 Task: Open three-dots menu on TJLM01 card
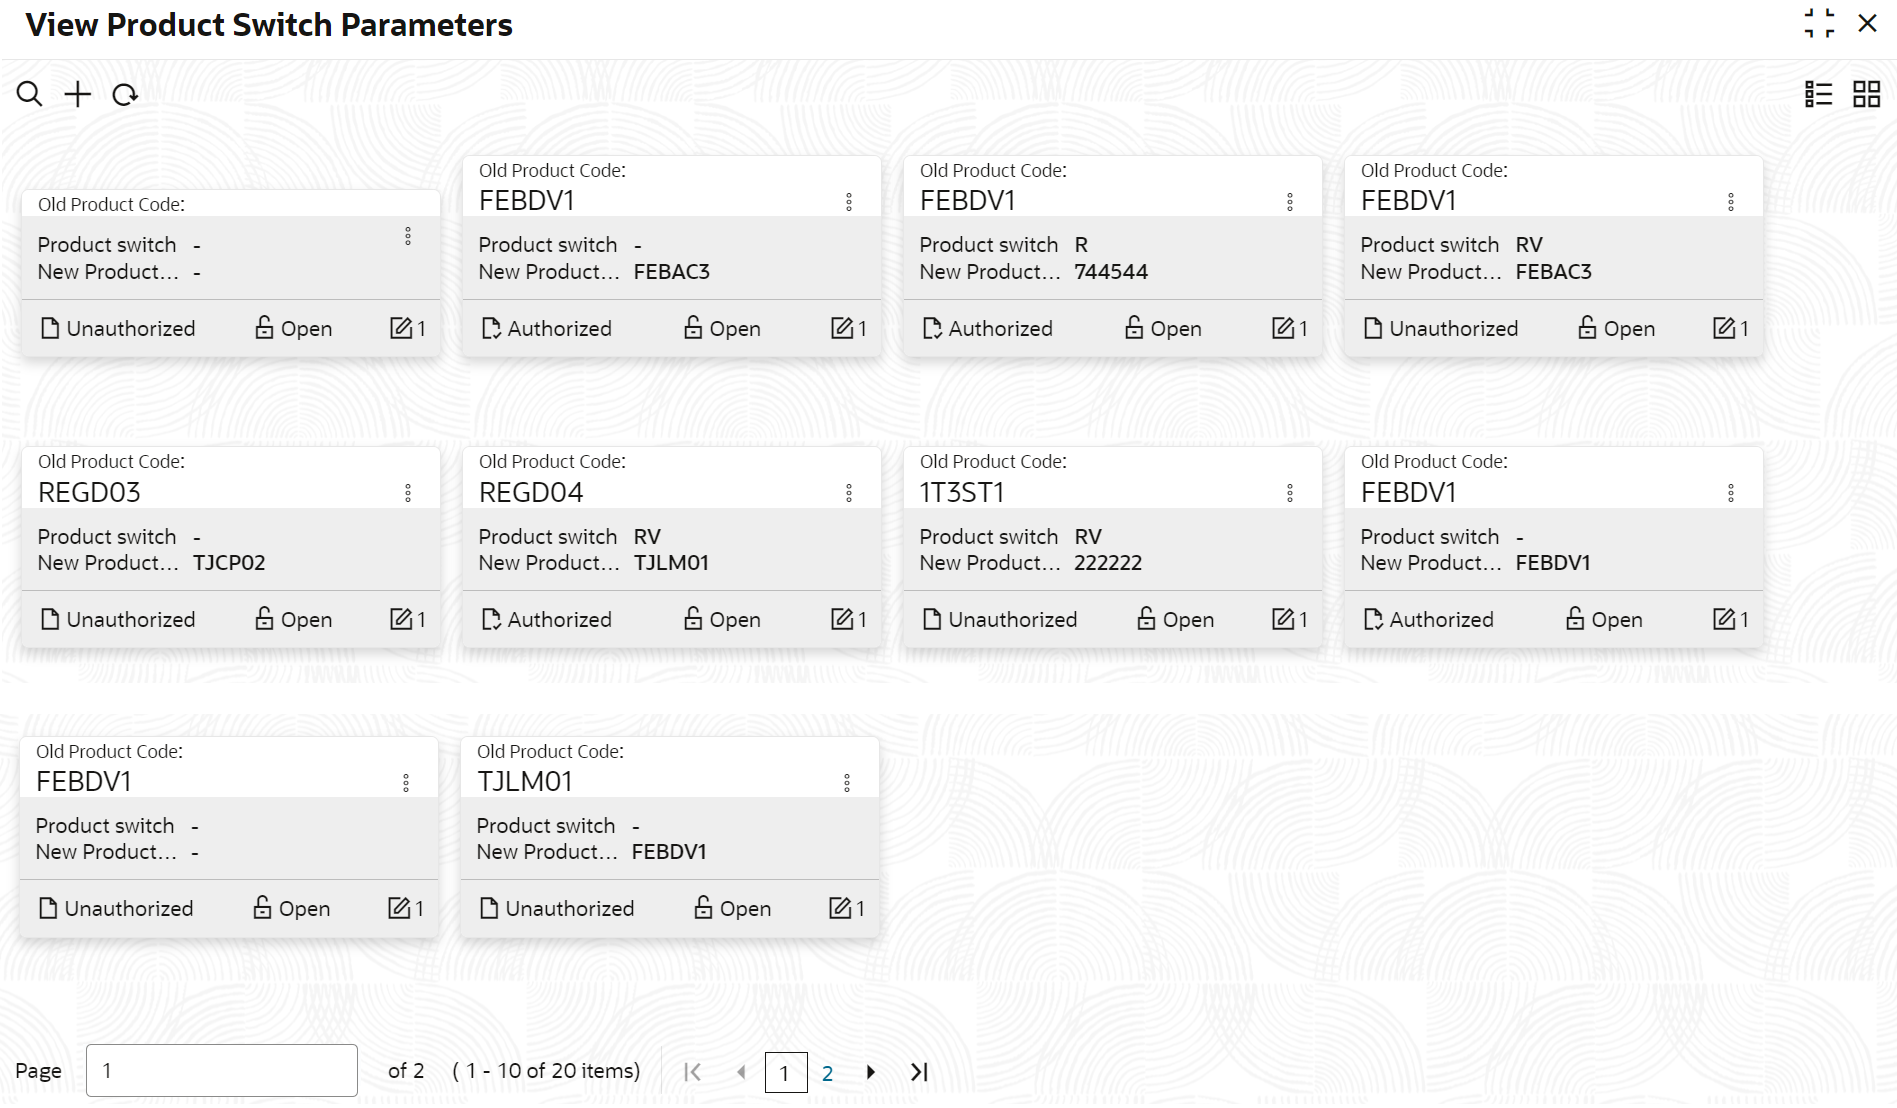847,783
